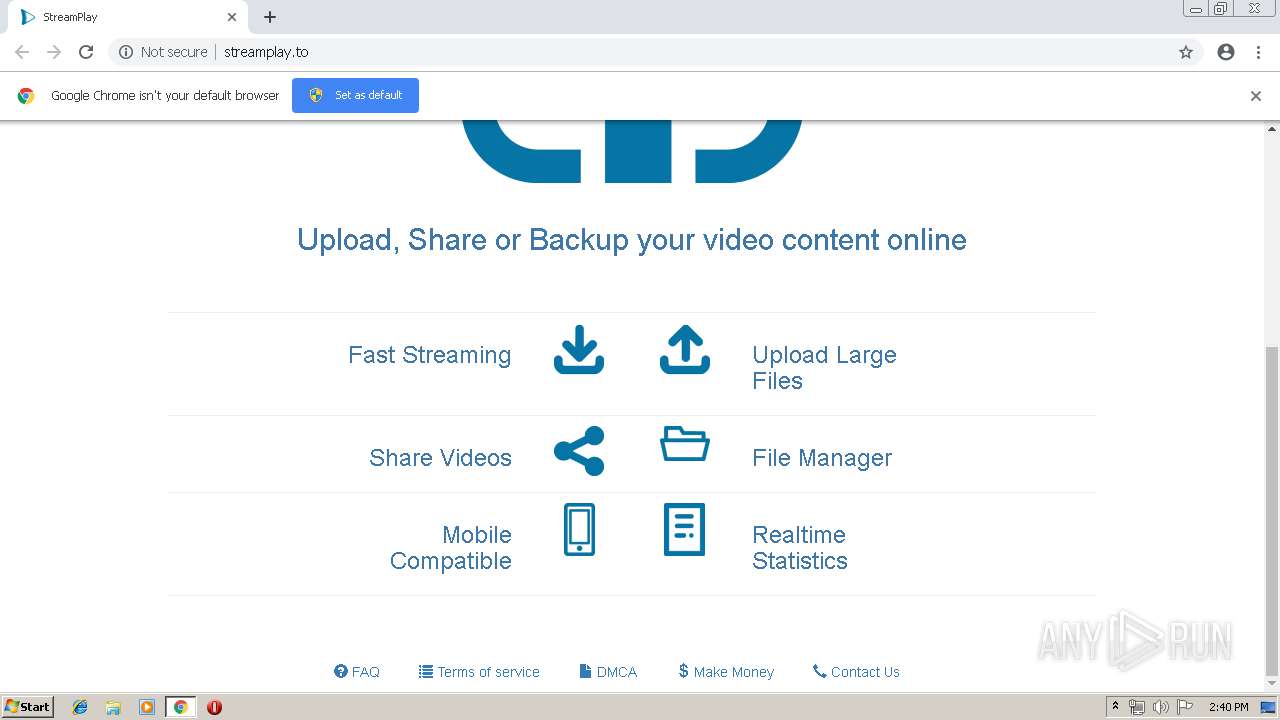Dismiss the default browser notification bar
This screenshot has height=720, width=1280.
tap(1256, 96)
